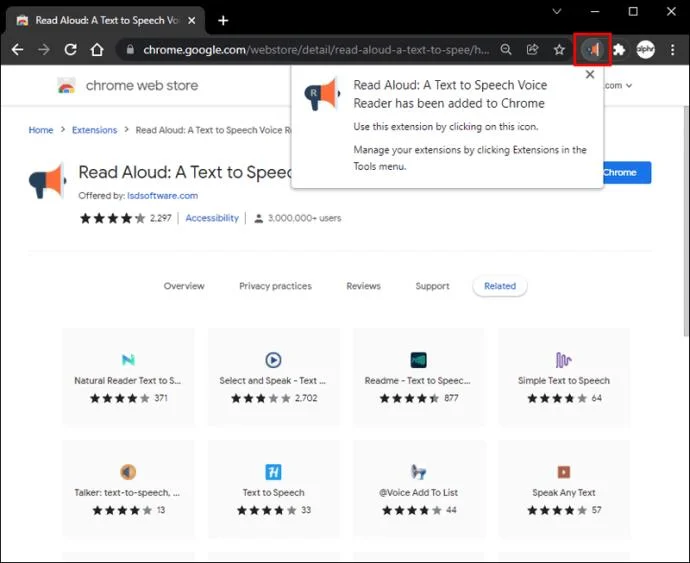This screenshot has width=690, height=563.
Task: Open @Voice Add To List card
Action: click(418, 489)
